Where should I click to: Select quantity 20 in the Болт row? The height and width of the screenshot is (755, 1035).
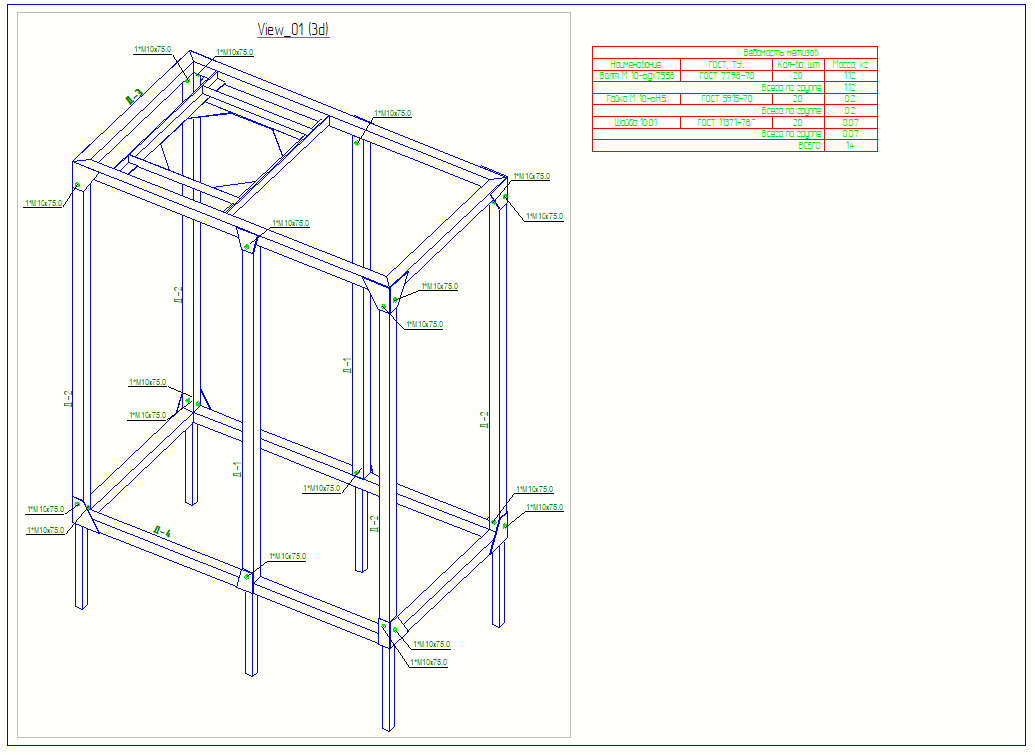797,76
